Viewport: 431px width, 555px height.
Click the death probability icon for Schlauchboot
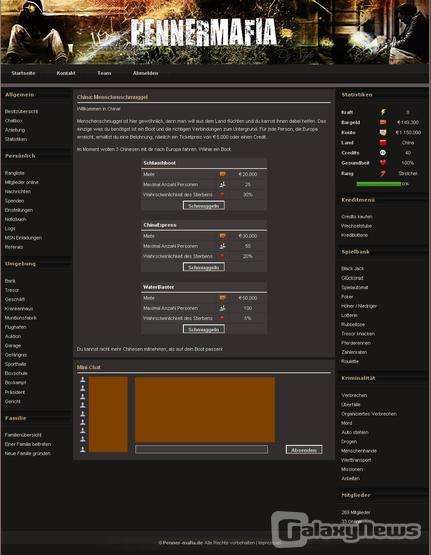click(222, 194)
